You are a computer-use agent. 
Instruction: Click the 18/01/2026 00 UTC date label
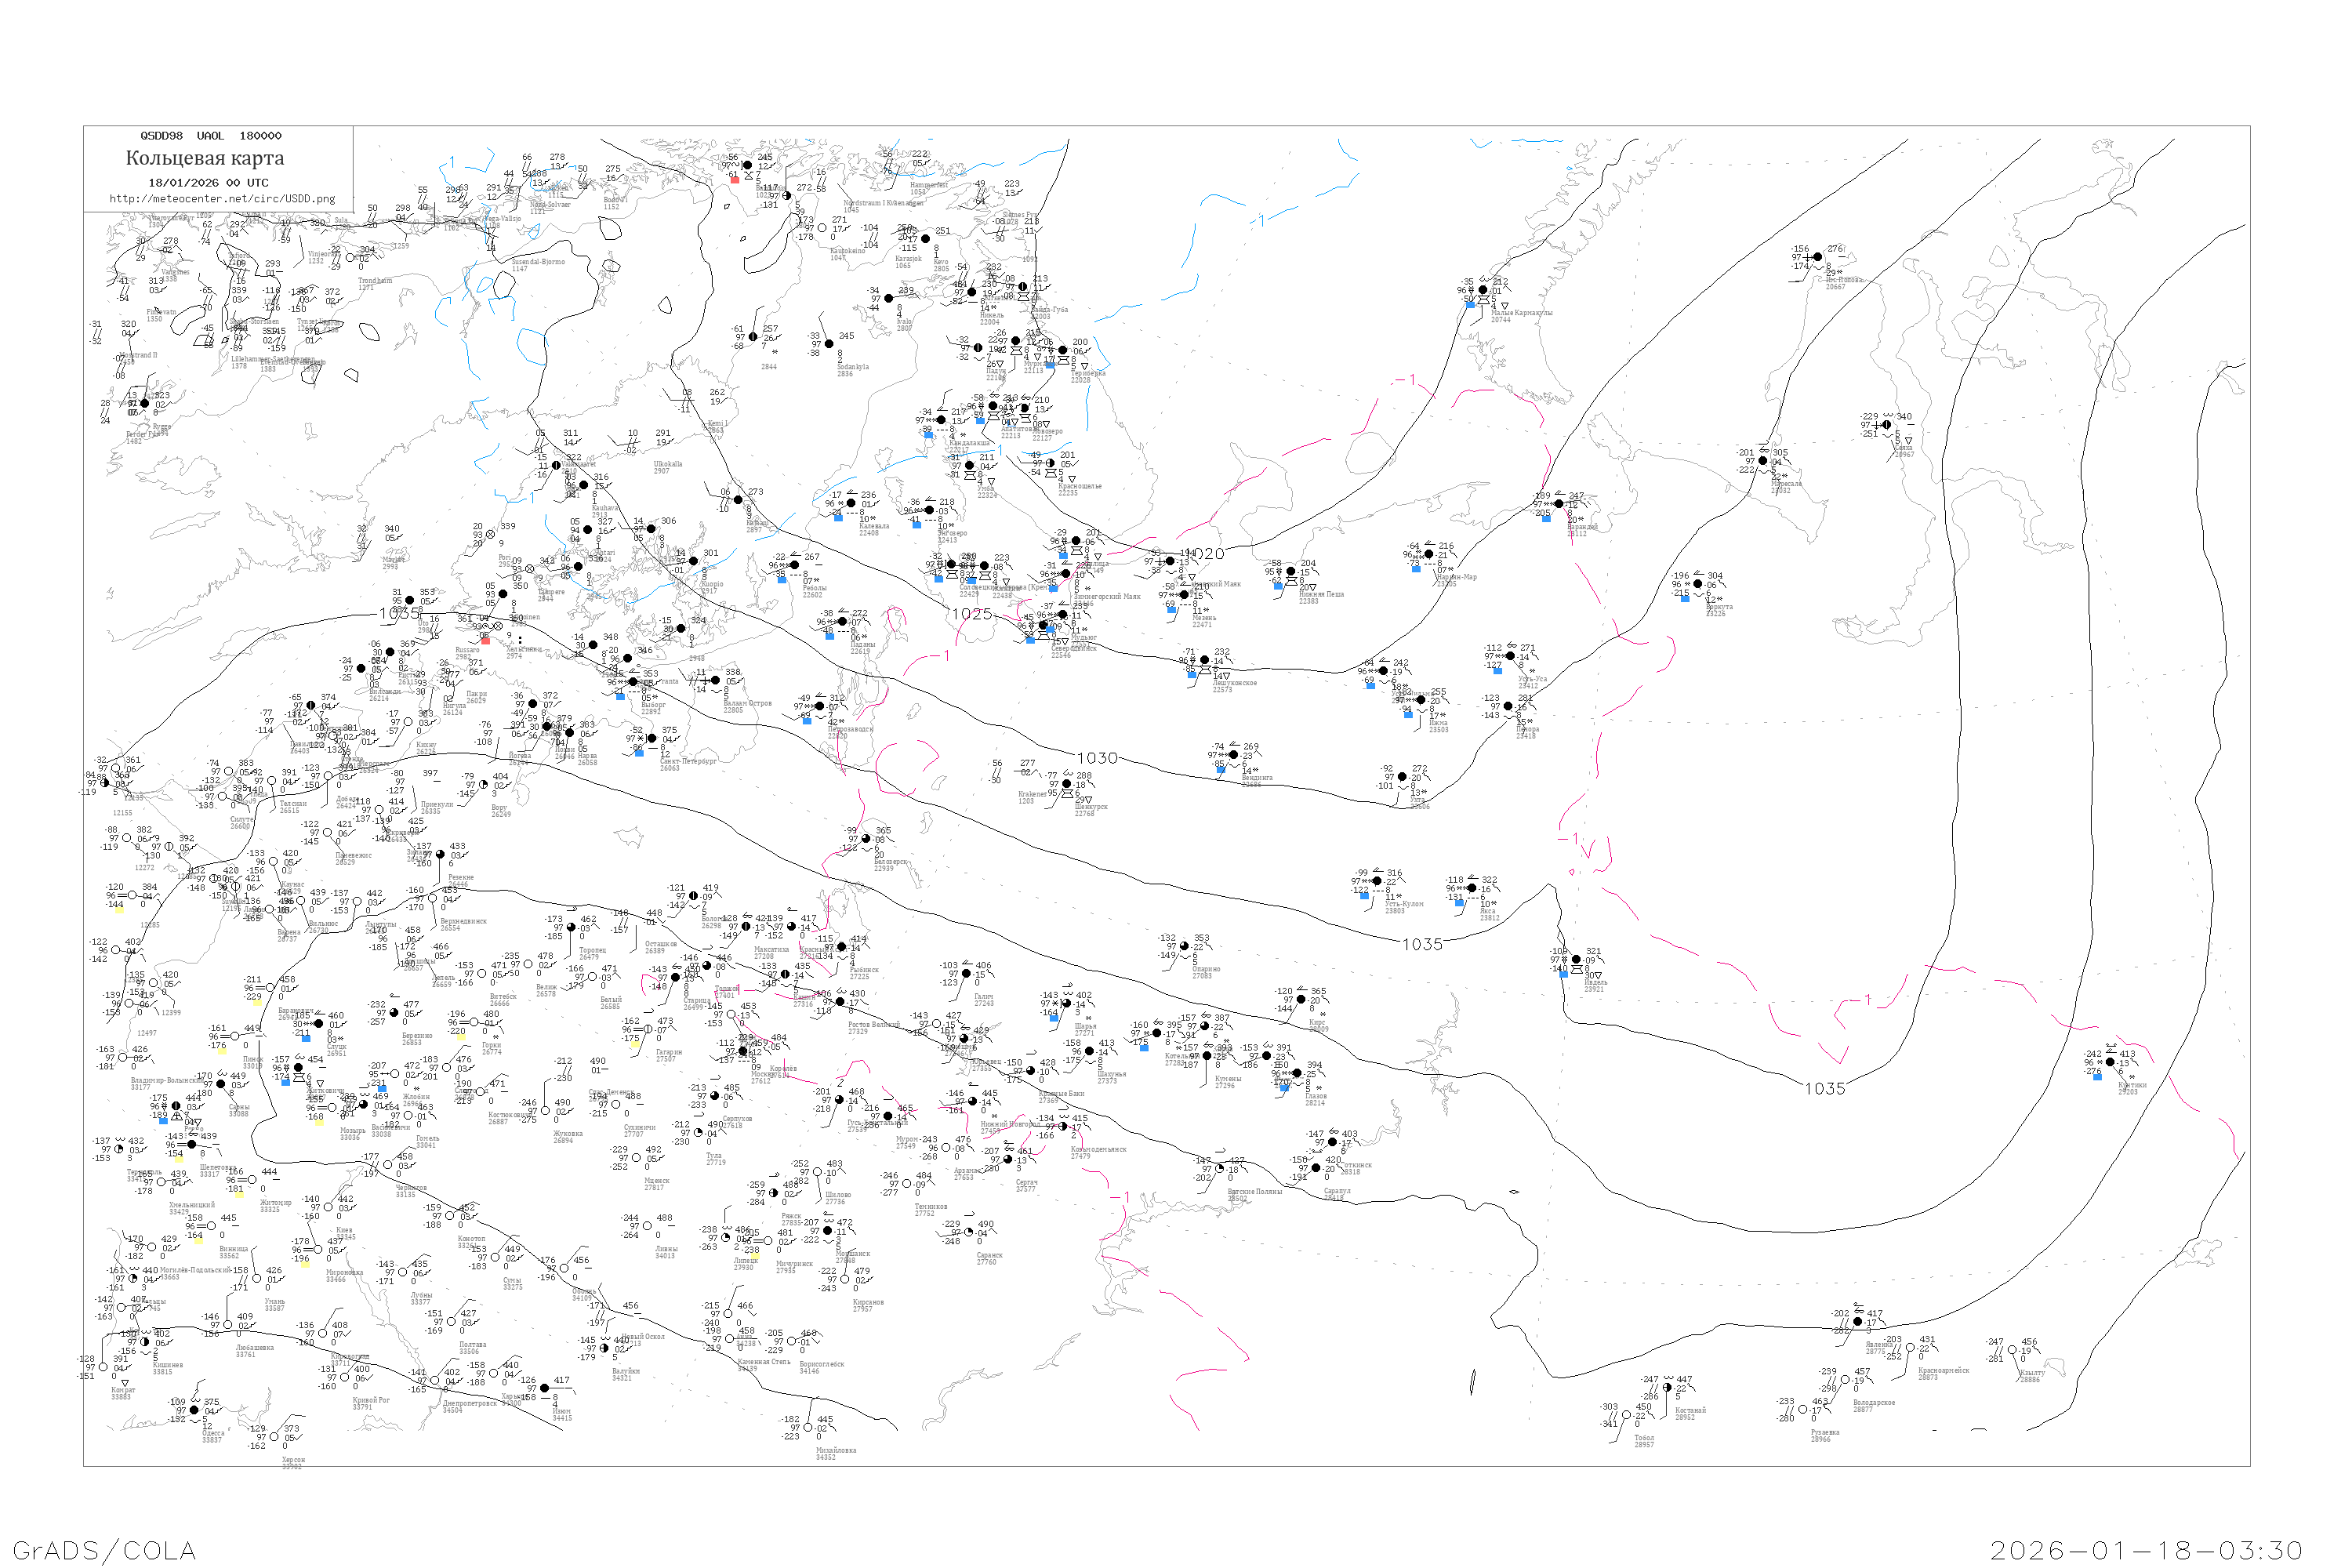coord(208,183)
